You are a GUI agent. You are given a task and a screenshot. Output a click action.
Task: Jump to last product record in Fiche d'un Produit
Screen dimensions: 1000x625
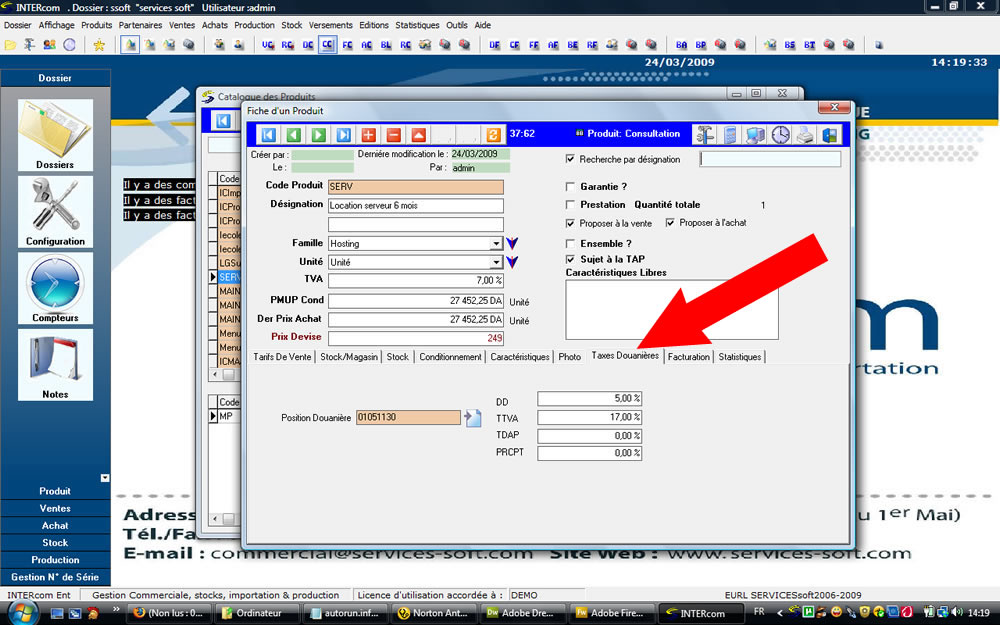pyautogui.click(x=343, y=135)
